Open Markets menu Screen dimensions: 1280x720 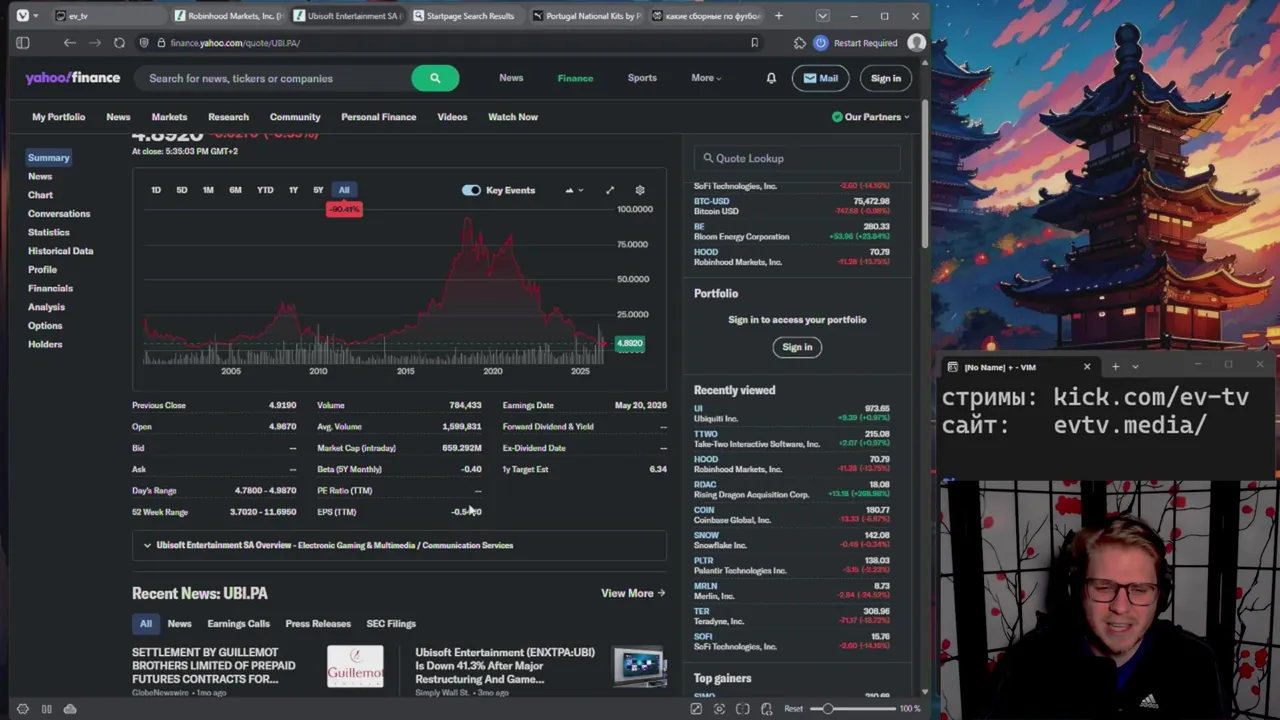(x=169, y=117)
